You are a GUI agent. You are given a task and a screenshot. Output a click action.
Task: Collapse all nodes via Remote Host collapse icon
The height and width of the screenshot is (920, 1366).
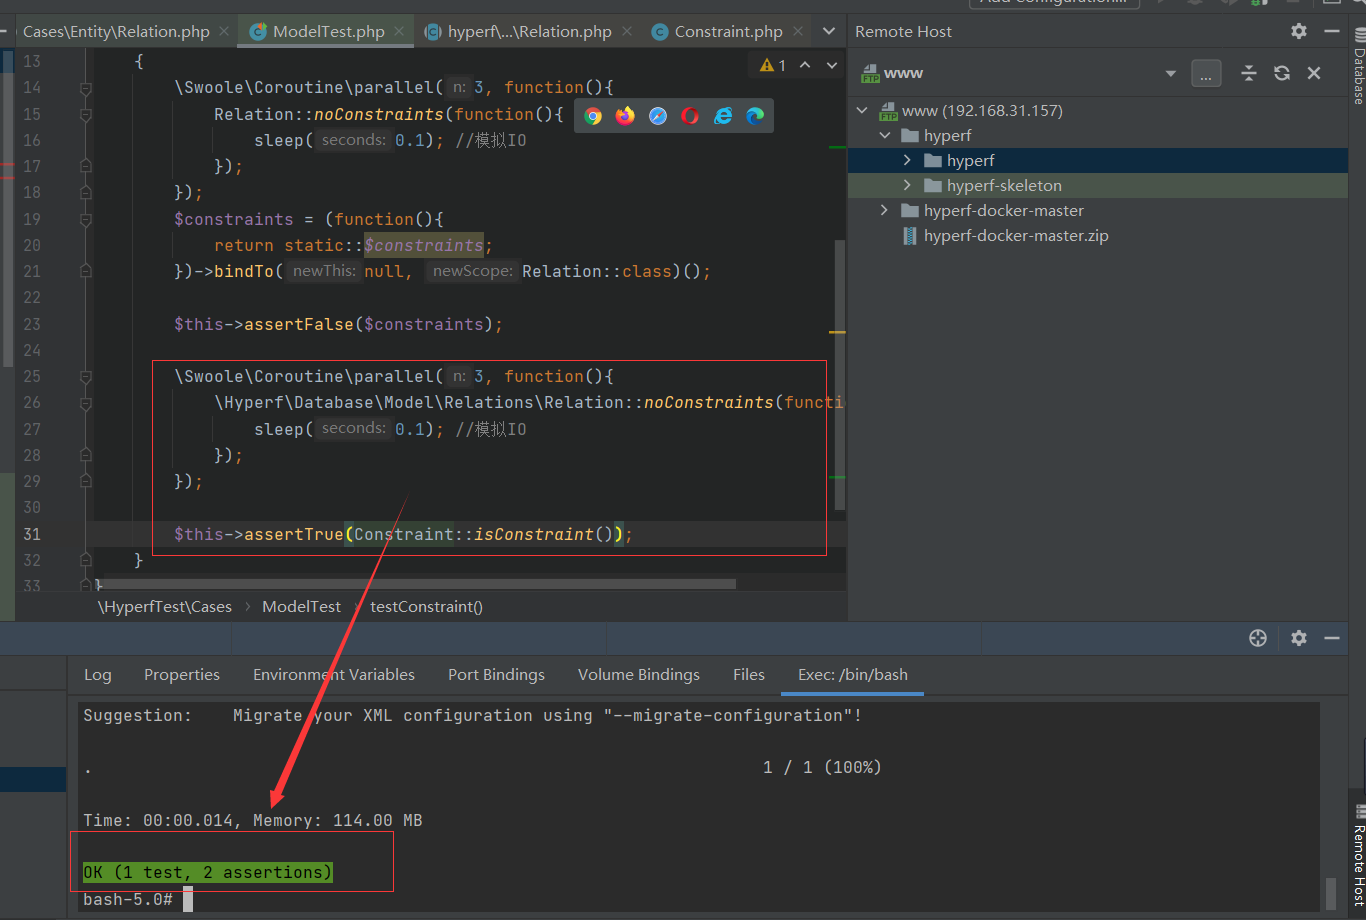pos(1246,72)
